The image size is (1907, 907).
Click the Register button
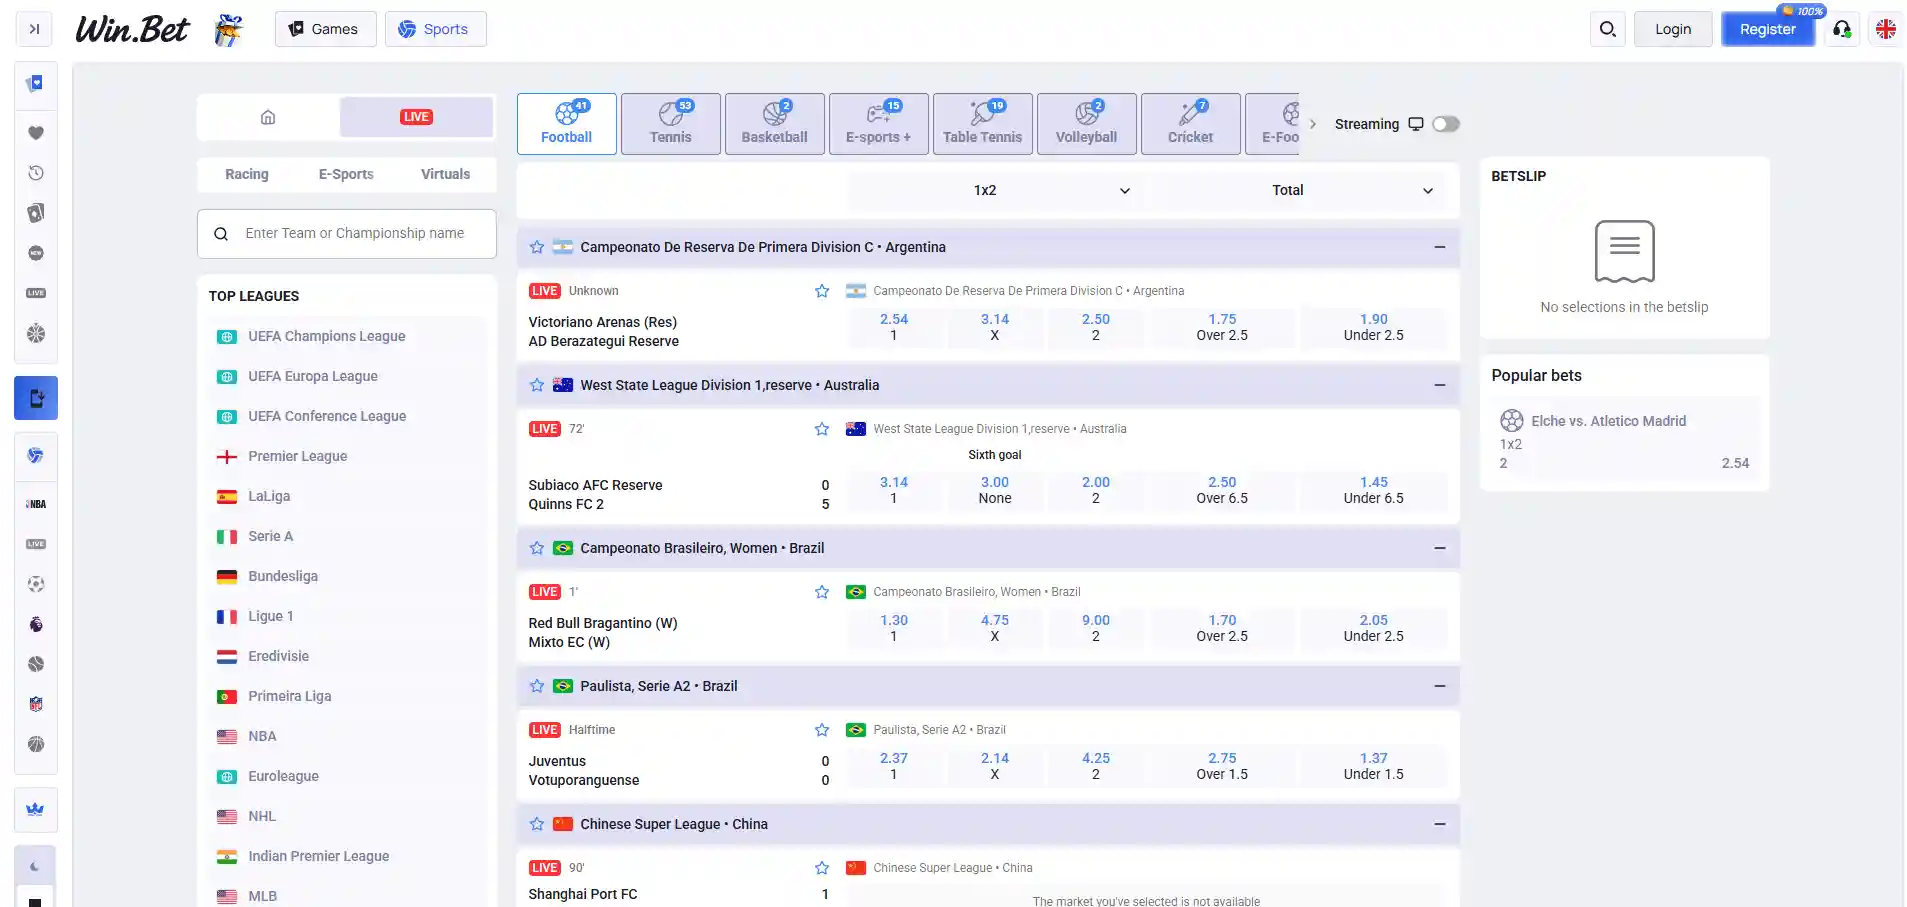coord(1767,29)
